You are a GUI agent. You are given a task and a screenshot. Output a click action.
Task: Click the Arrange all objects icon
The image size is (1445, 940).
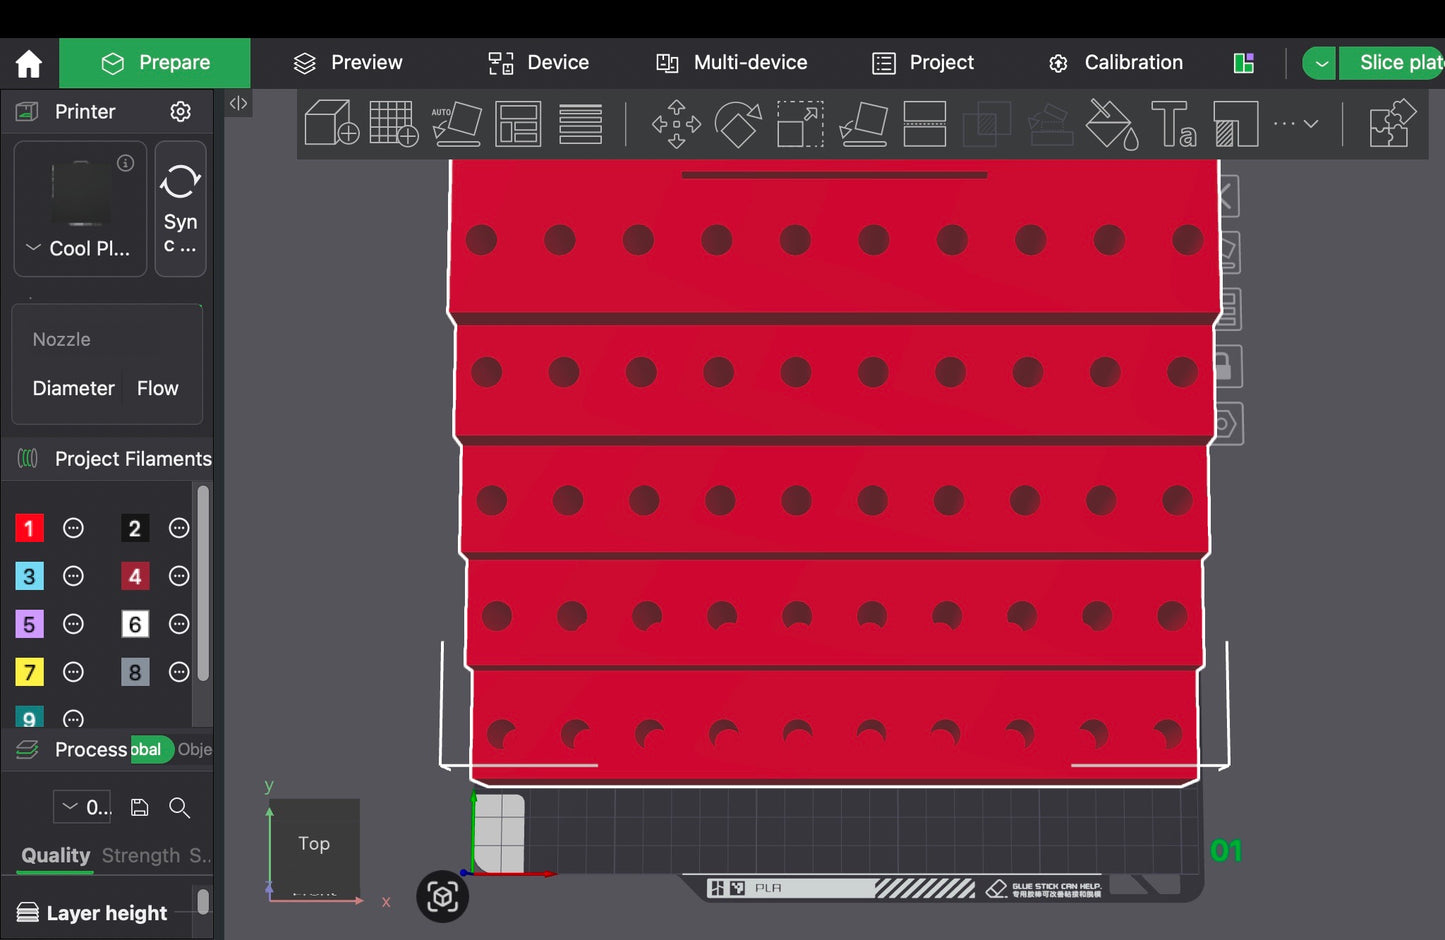click(518, 124)
